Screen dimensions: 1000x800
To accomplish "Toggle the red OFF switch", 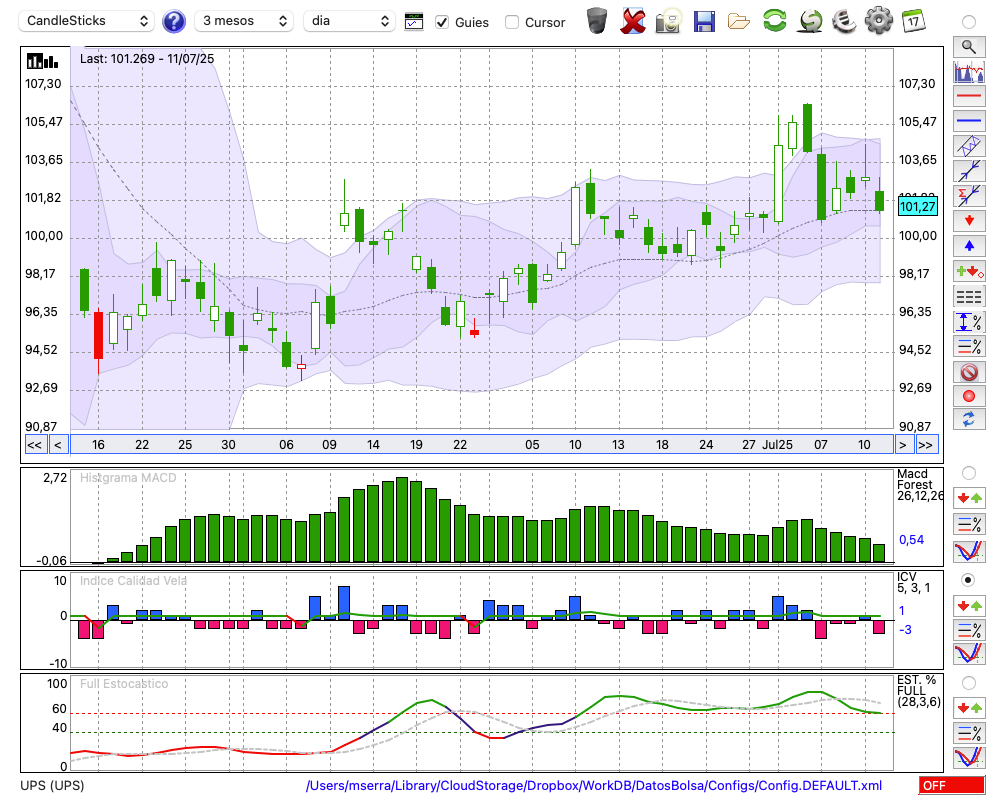I will tap(952, 786).
